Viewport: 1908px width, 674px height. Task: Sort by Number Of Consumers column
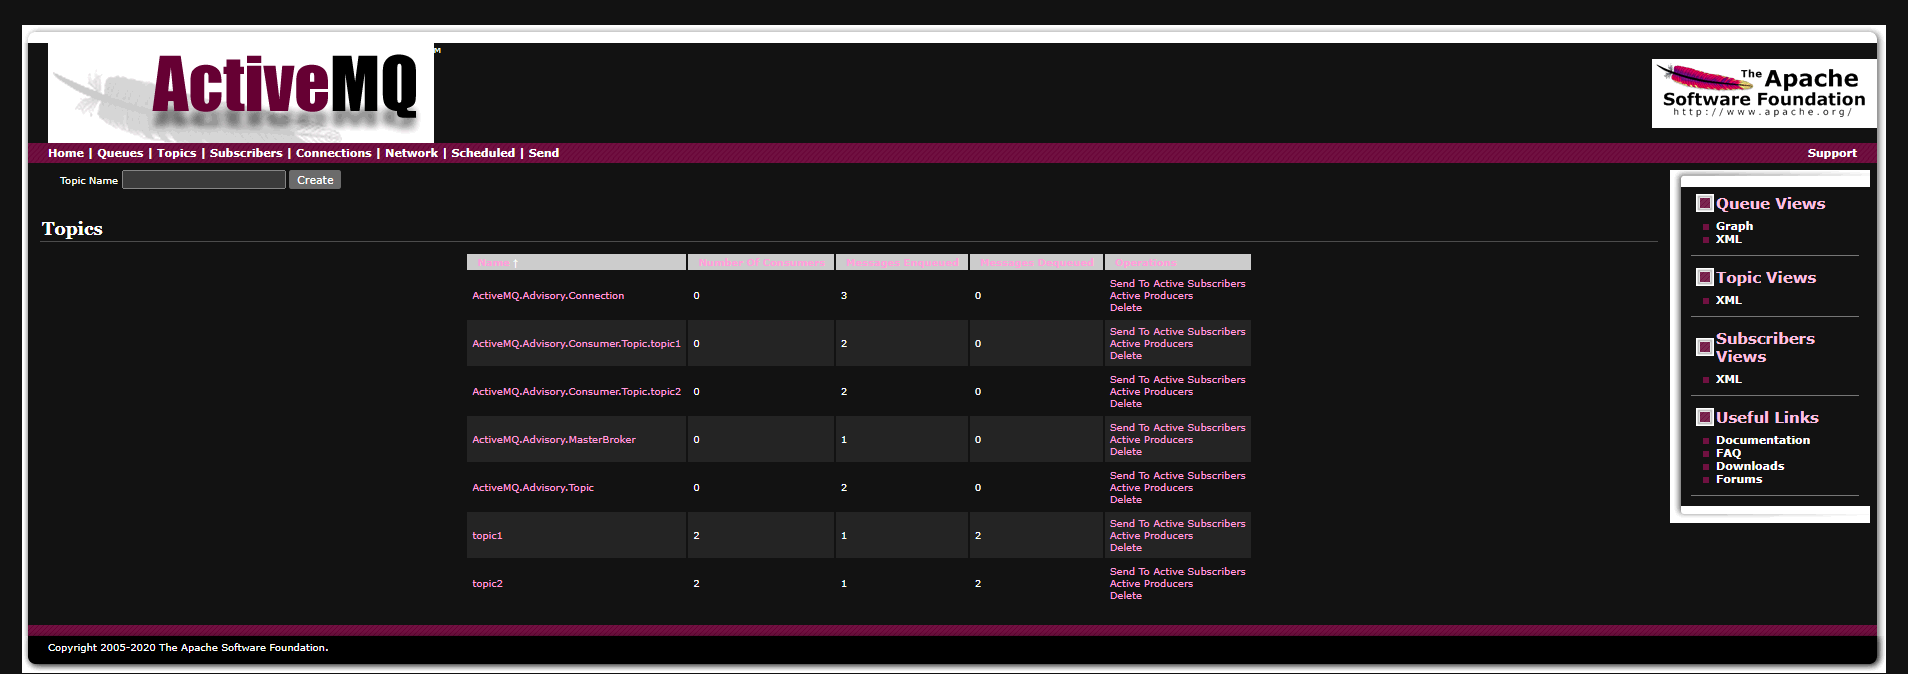tap(761, 263)
